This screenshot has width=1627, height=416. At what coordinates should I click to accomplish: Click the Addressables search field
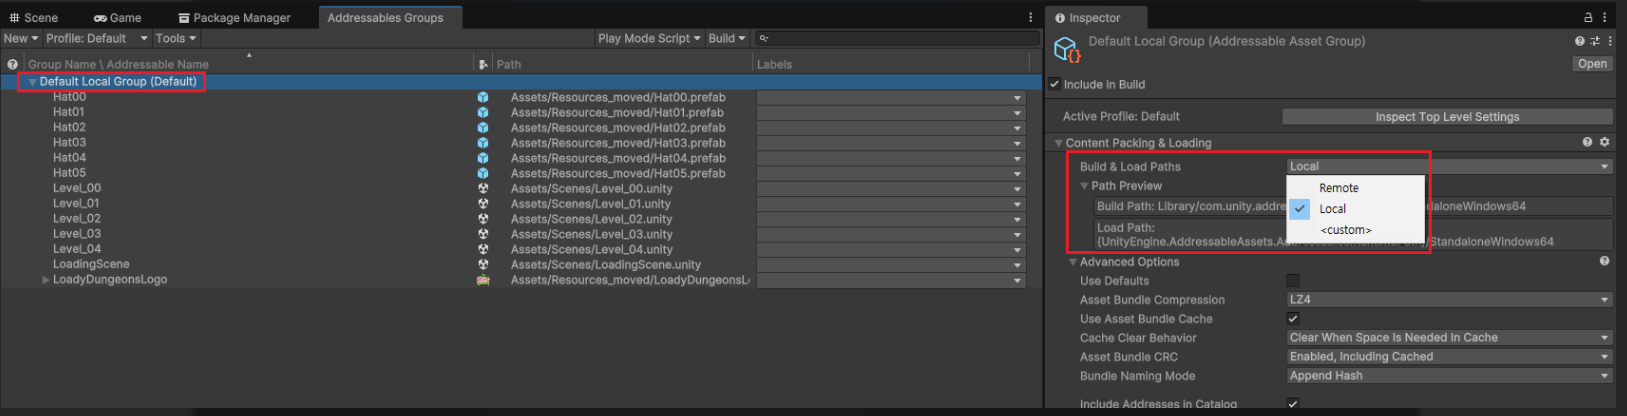[897, 38]
